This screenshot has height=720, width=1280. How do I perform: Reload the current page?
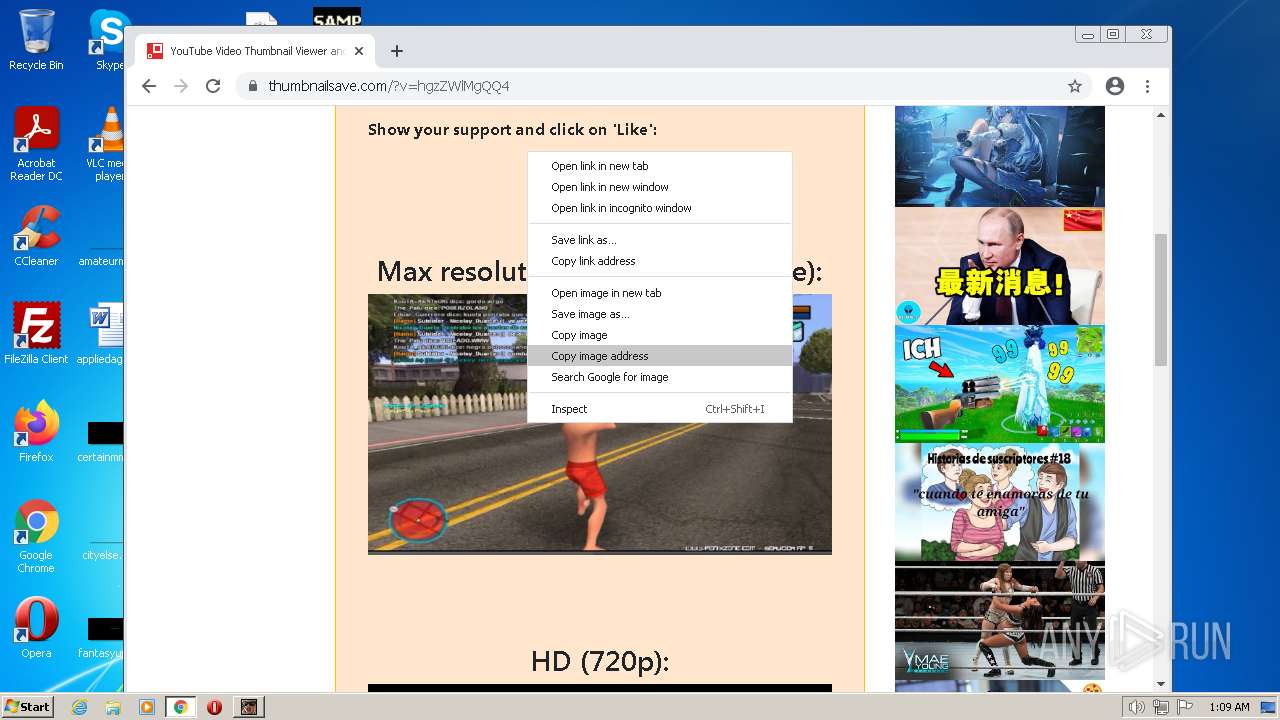(213, 86)
